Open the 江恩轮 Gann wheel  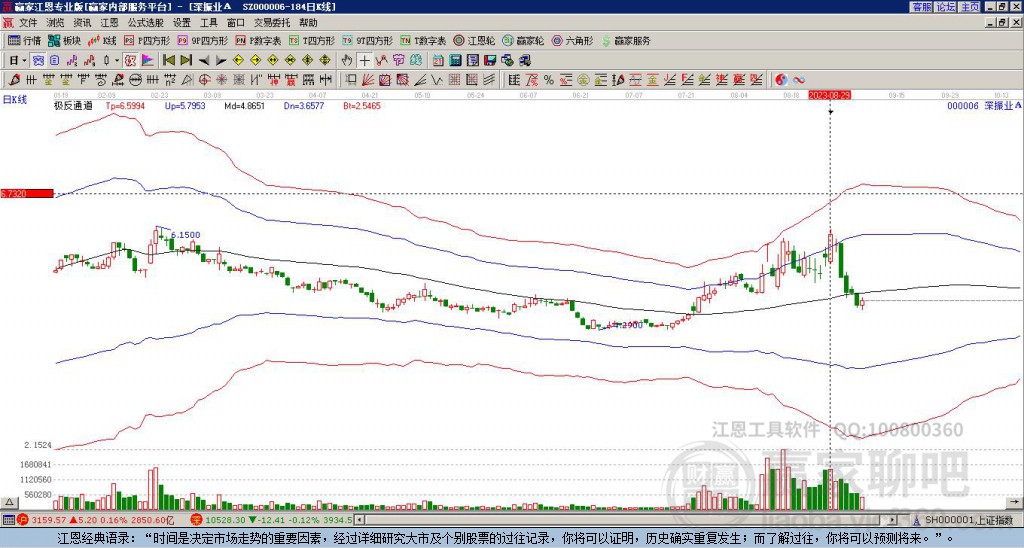pyautogui.click(x=473, y=40)
